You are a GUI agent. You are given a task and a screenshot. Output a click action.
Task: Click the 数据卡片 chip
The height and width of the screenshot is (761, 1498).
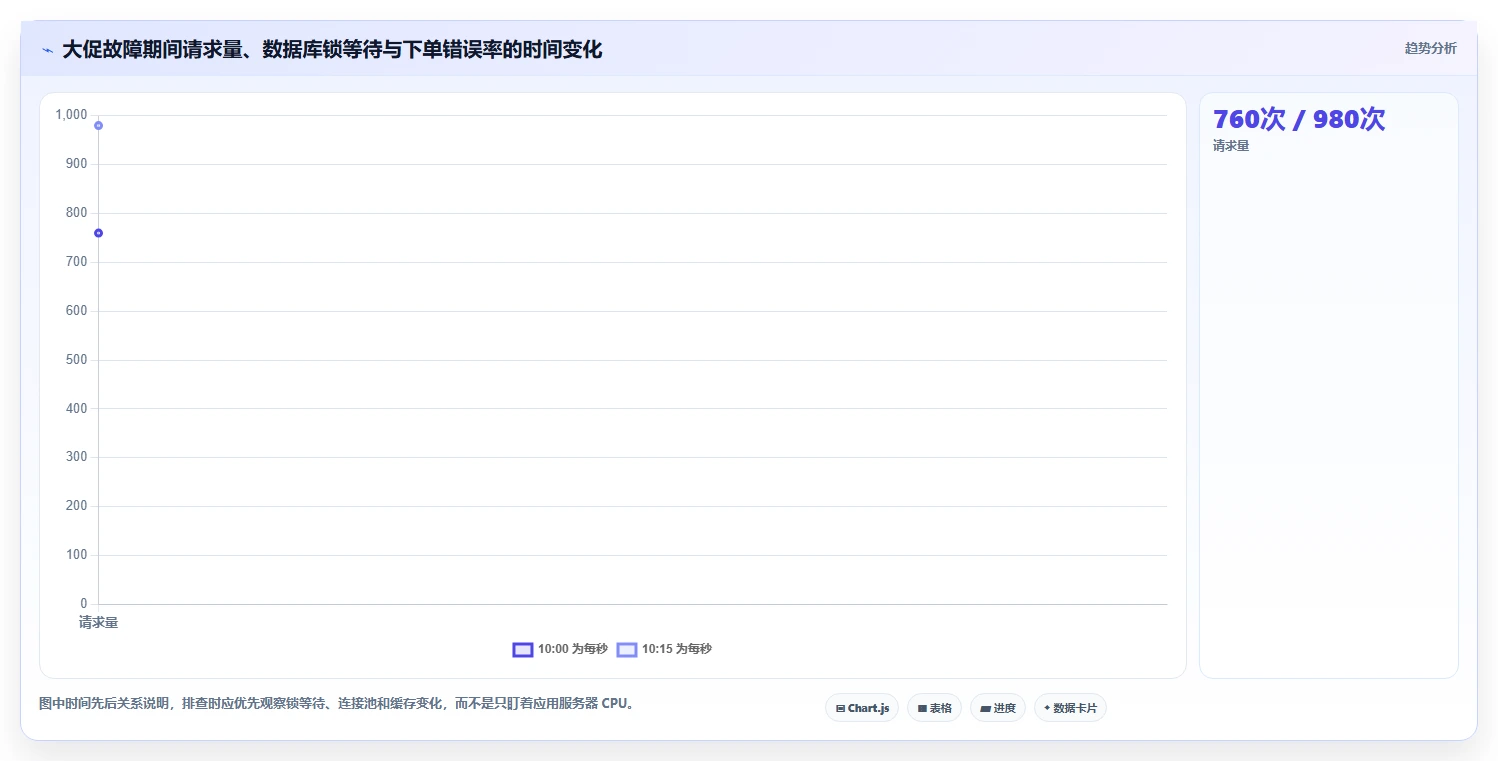(1070, 708)
